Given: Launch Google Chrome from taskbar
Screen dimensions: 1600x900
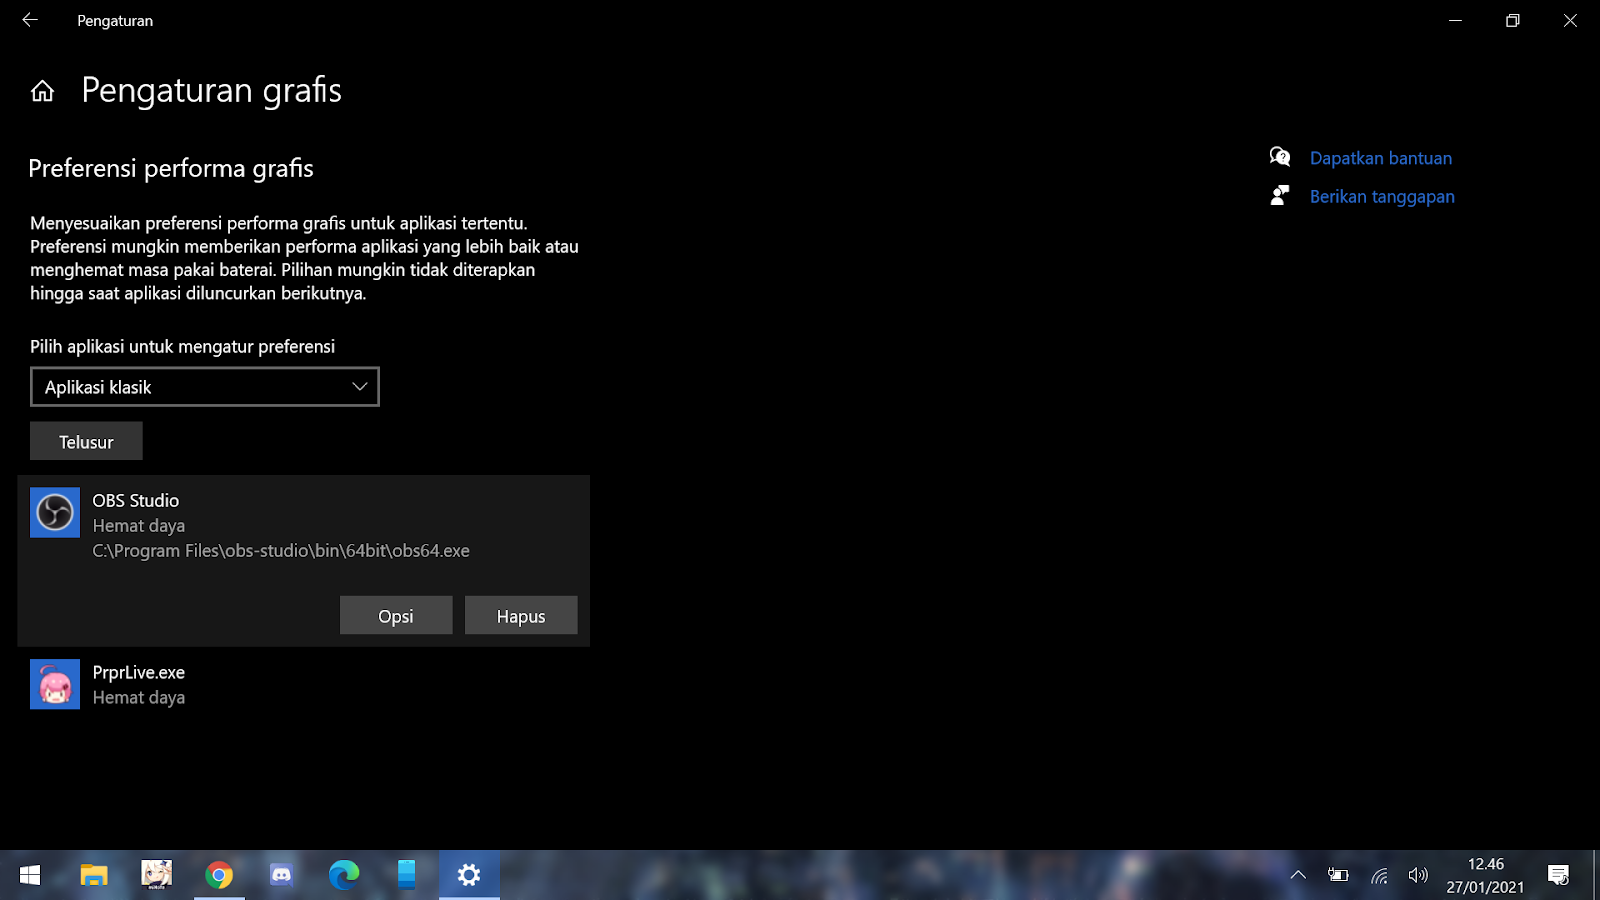Looking at the screenshot, I should [x=219, y=876].
